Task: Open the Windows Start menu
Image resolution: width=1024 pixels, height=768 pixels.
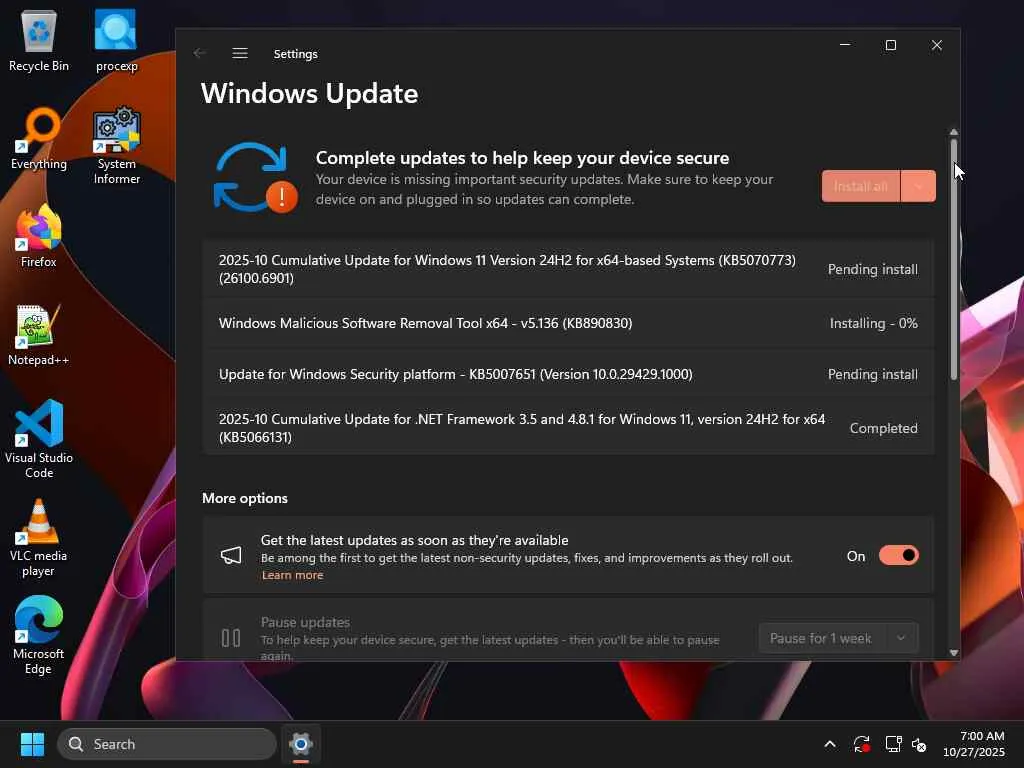Action: pyautogui.click(x=32, y=744)
